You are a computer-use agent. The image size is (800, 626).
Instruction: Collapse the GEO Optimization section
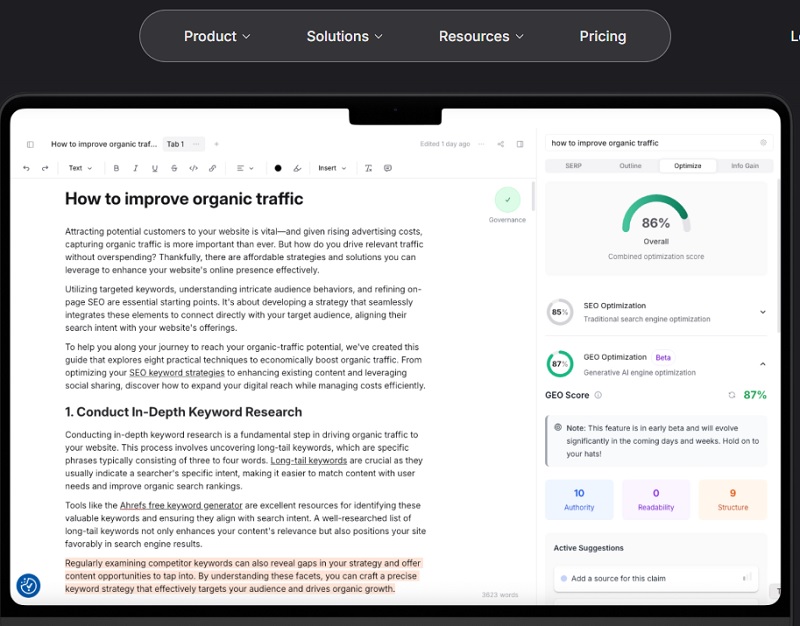[762, 364]
